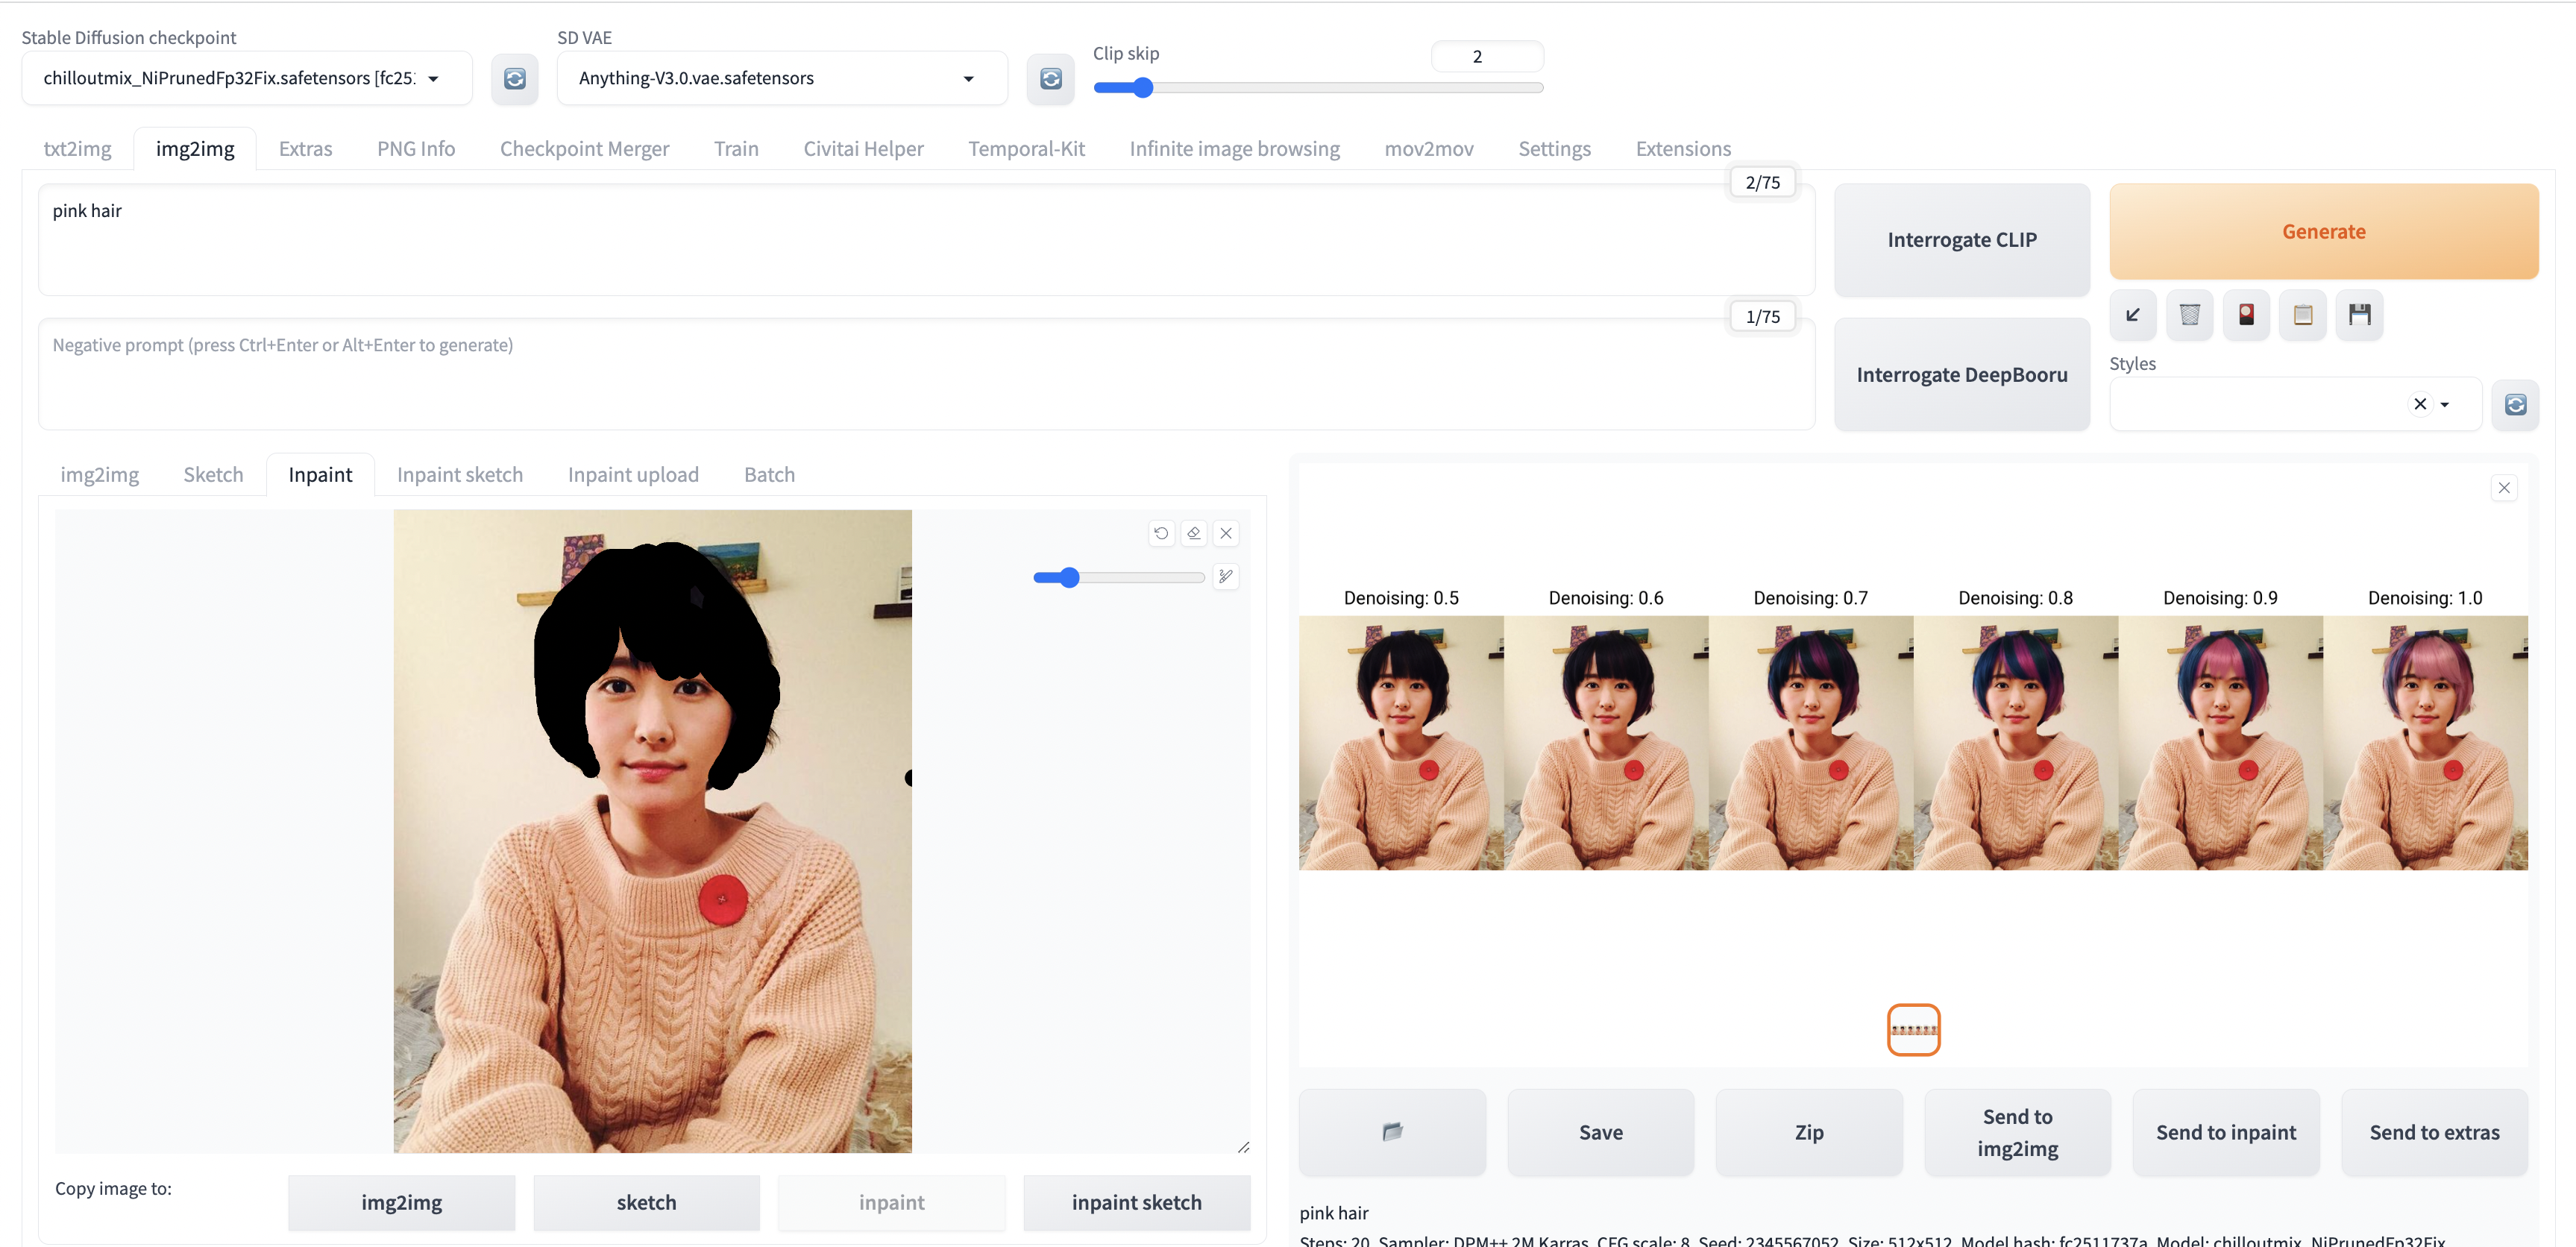
Task: Click the arrow icon to read last generation parameters
Action: tap(2132, 315)
